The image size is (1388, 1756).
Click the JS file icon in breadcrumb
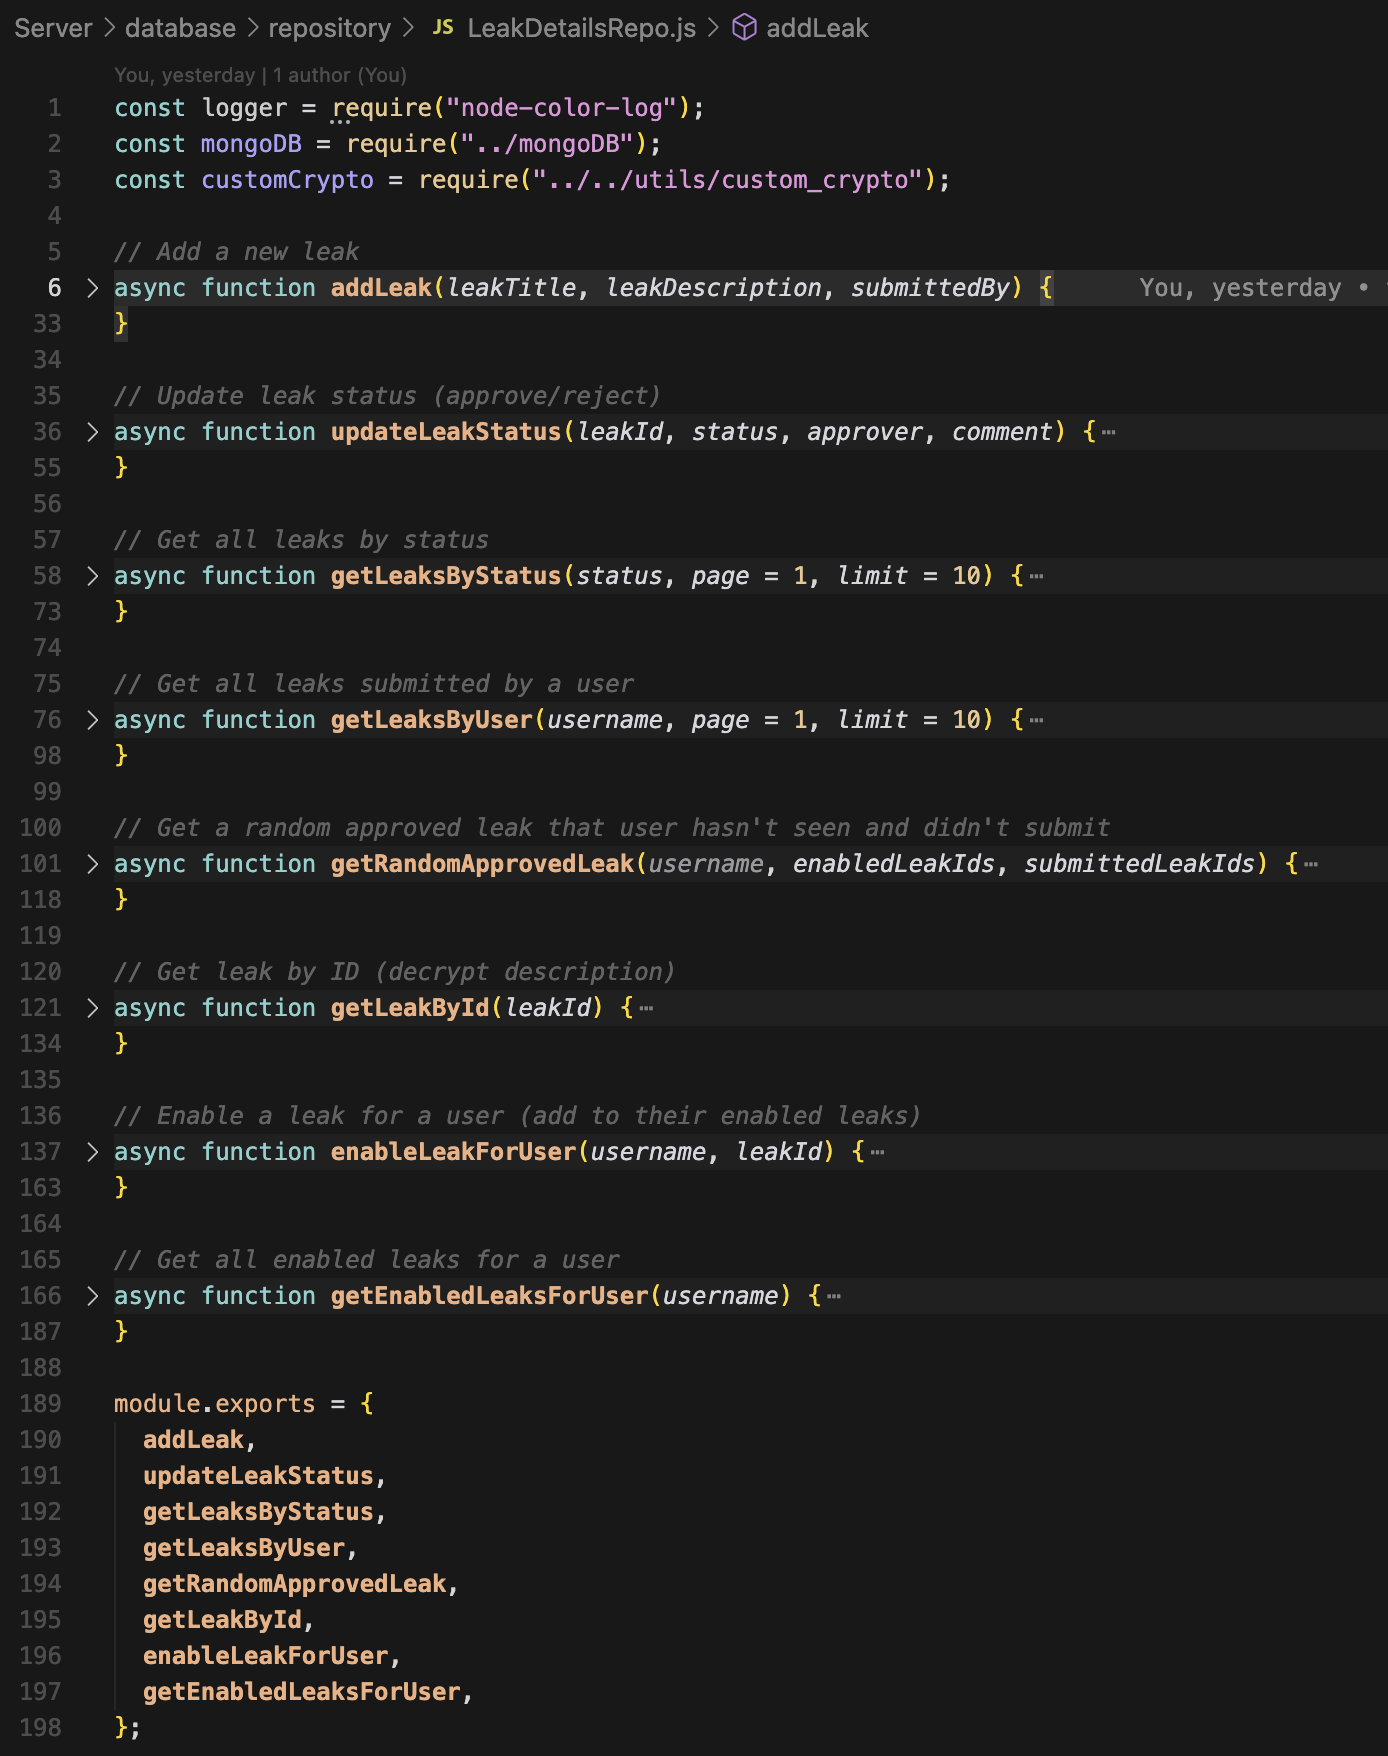[x=443, y=28]
